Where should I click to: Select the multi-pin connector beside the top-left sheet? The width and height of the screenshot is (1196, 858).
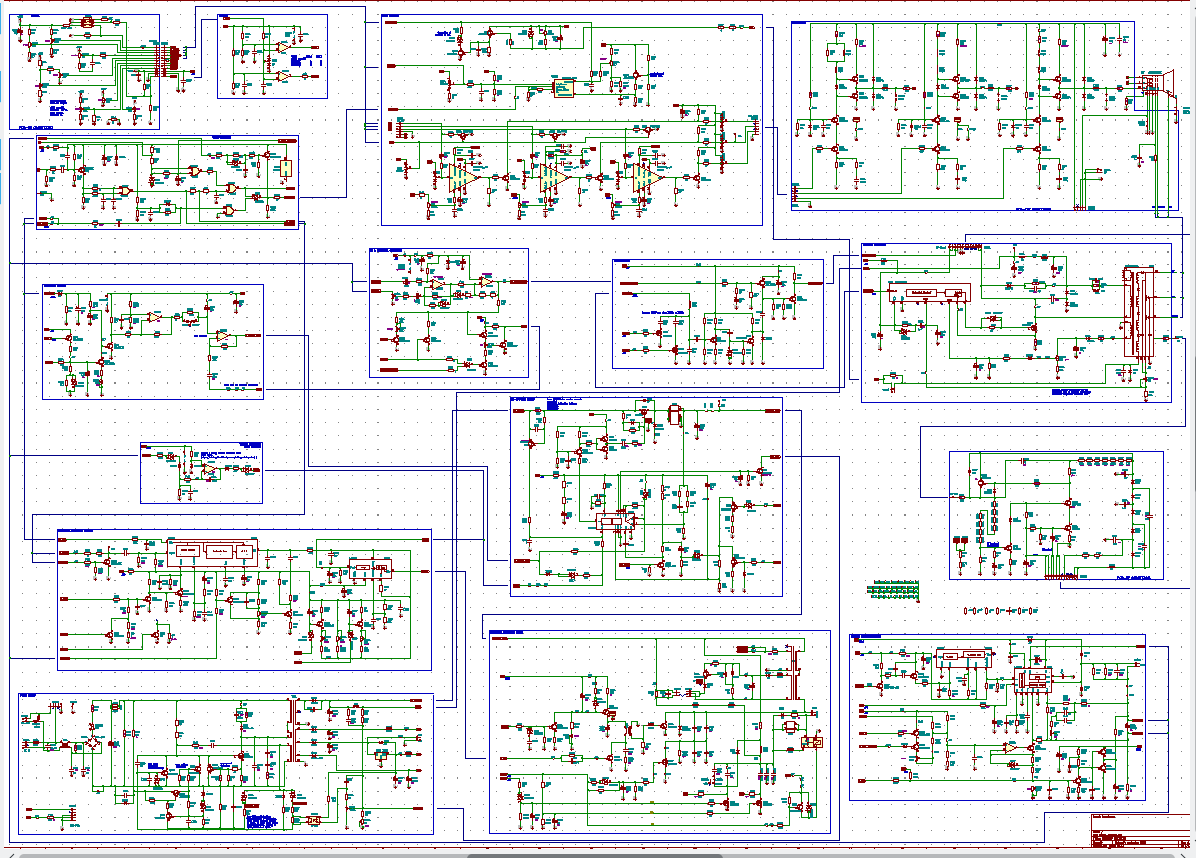(174, 61)
